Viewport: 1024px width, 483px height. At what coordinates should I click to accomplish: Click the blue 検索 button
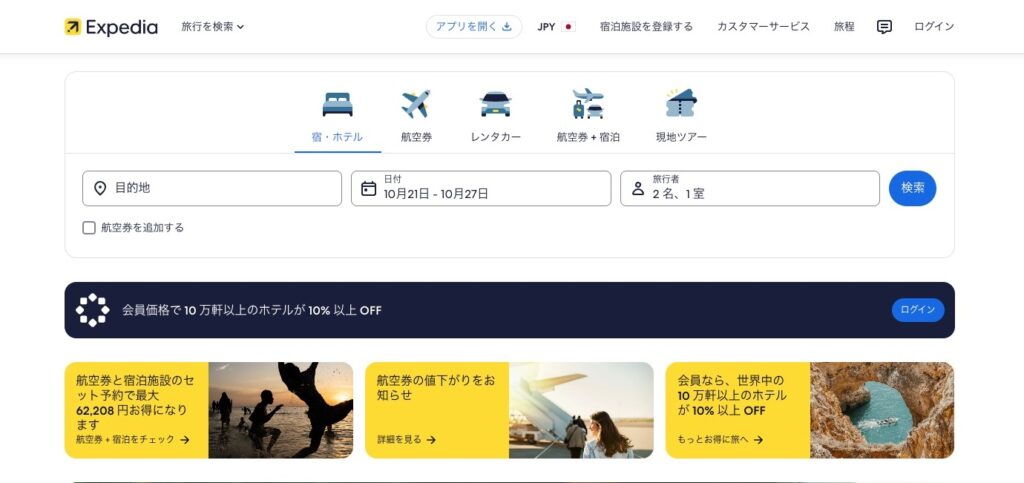(x=912, y=188)
